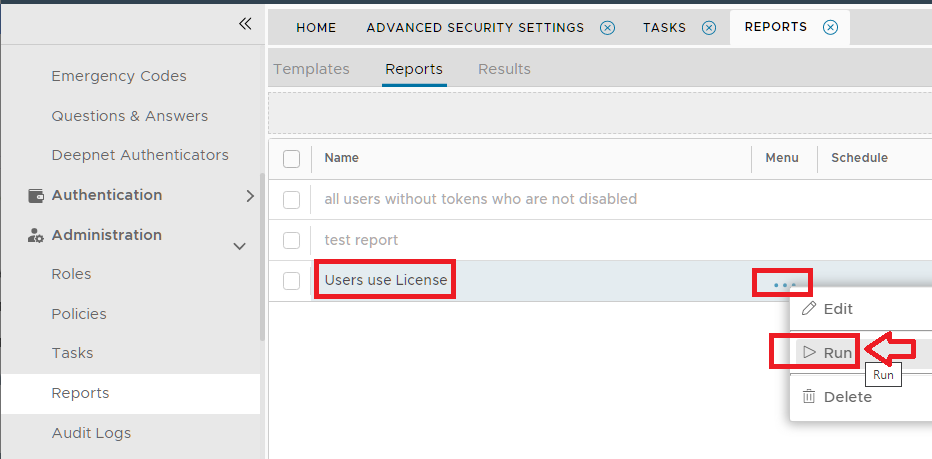Viewport: 932px width, 459px height.
Task: Collapse the sidebar with double-chevron icon
Action: tap(245, 24)
